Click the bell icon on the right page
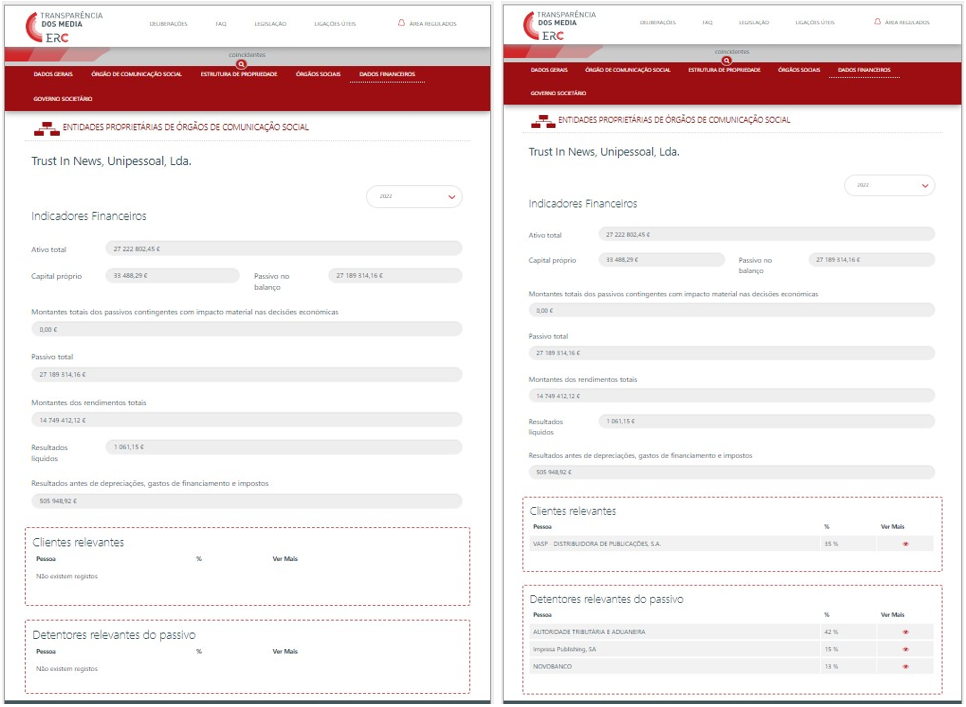Image resolution: width=966 pixels, height=707 pixels. 878,21
